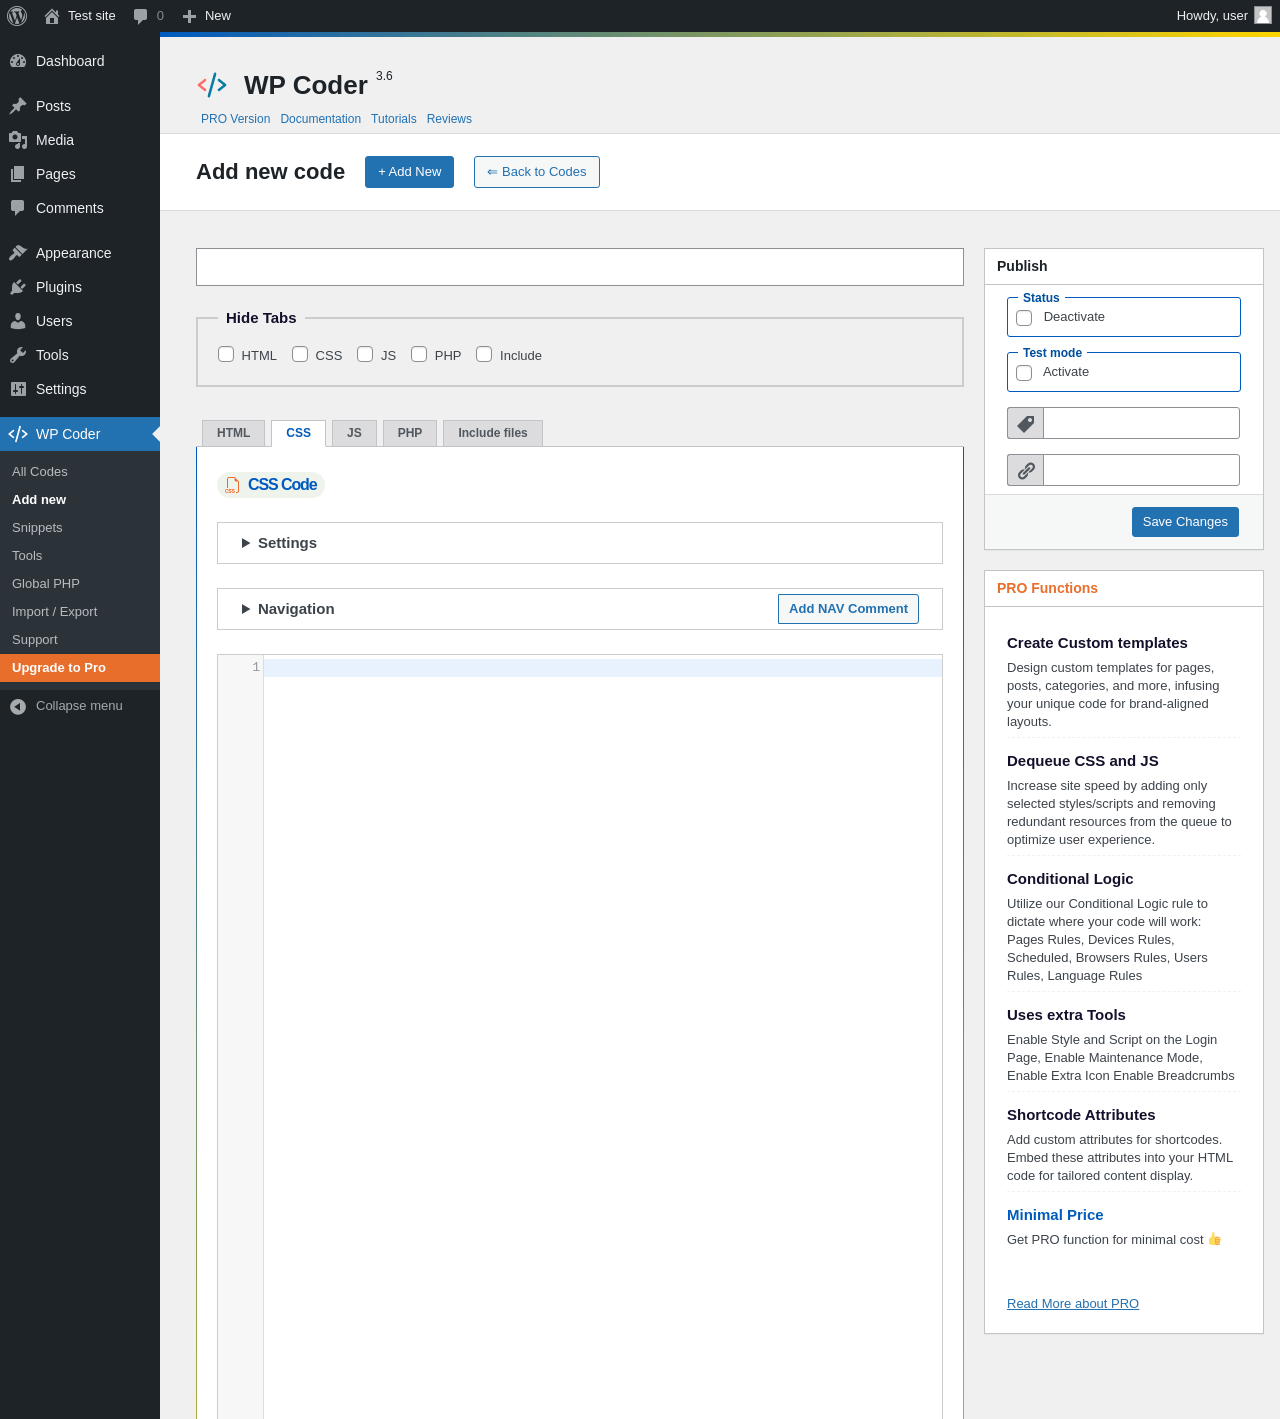Click the WP Coder header logo
The height and width of the screenshot is (1419, 1280).
(212, 85)
